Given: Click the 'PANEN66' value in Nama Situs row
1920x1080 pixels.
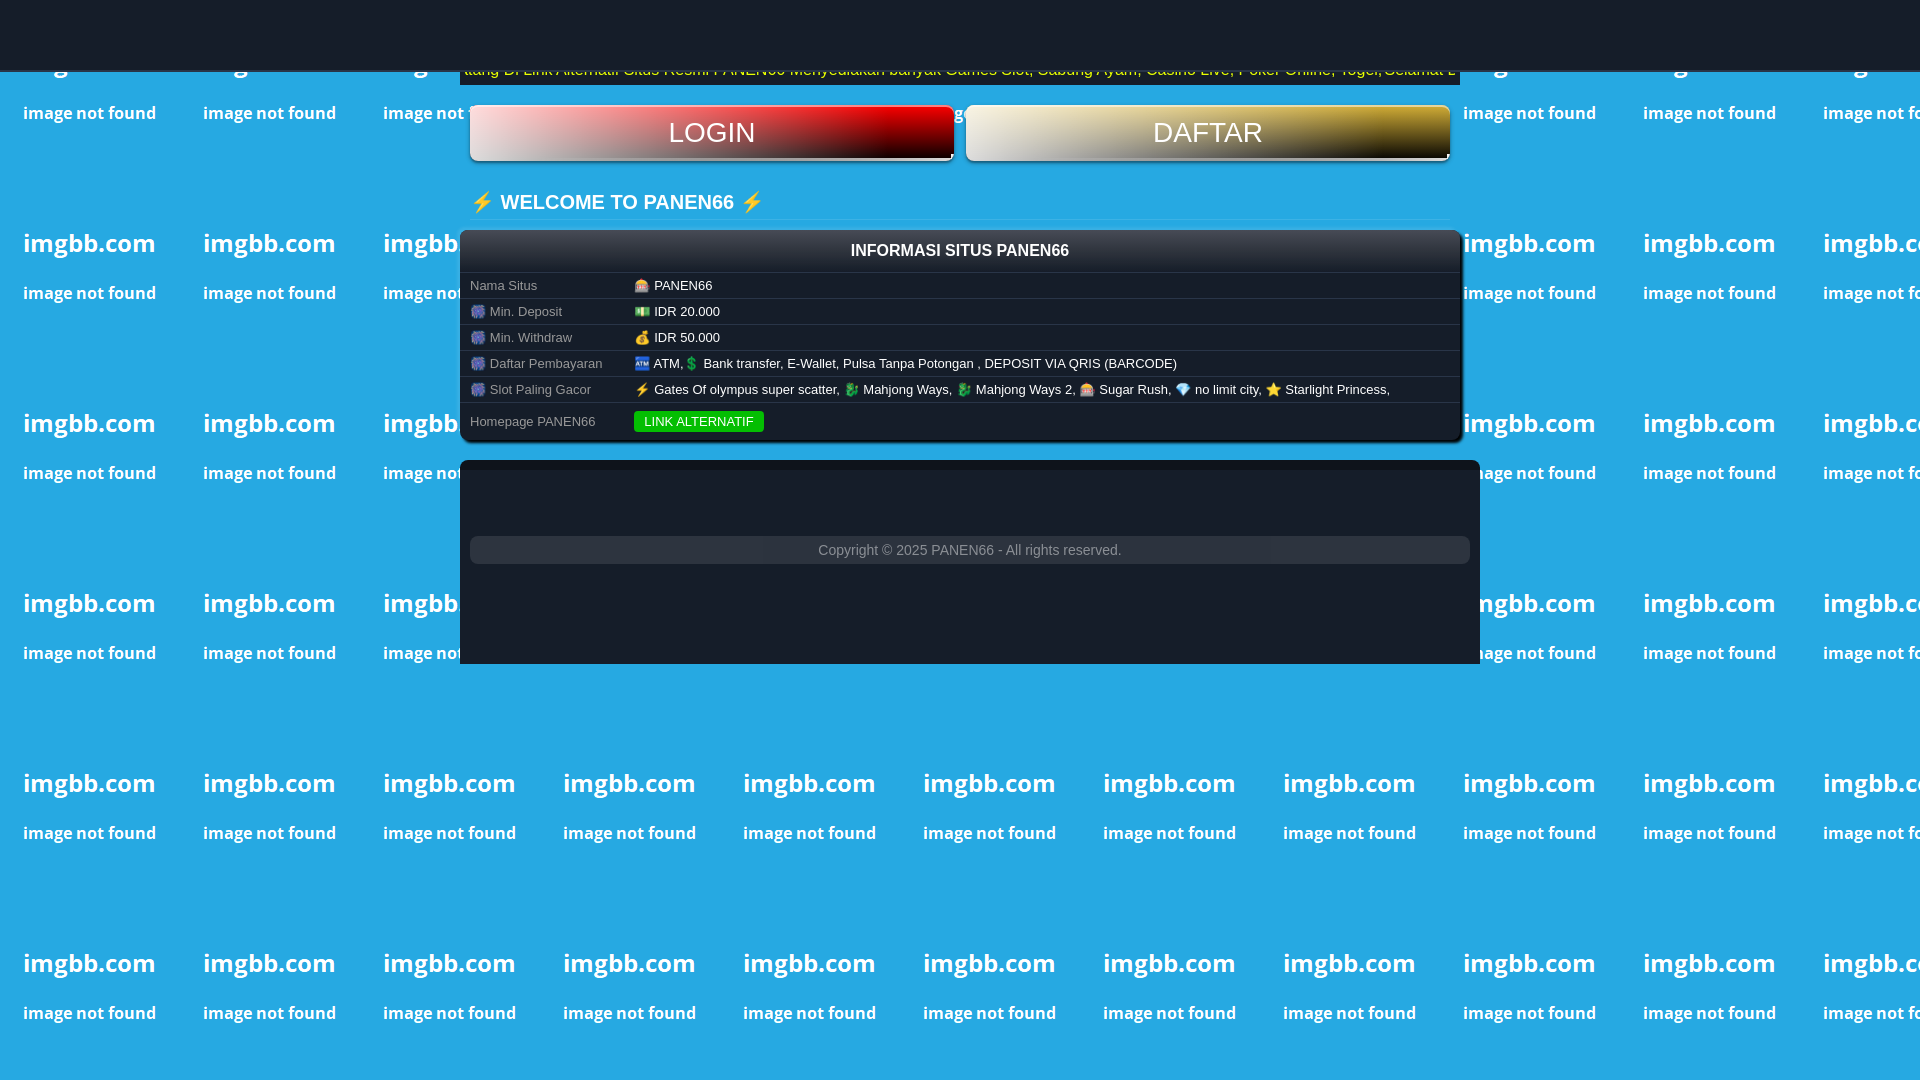Looking at the screenshot, I should tap(683, 286).
